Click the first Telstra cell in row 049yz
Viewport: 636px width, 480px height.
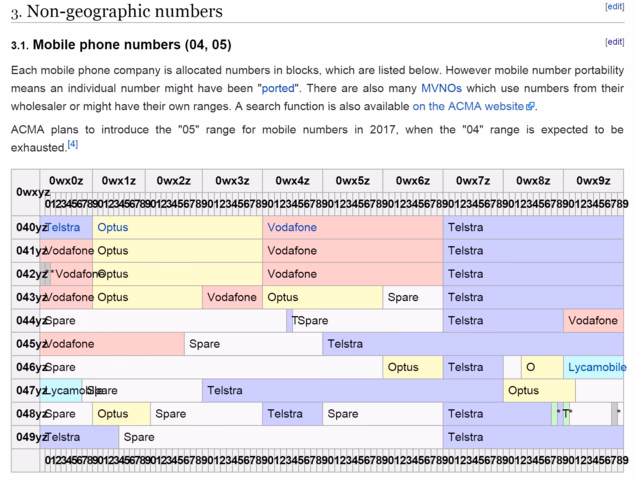(79, 437)
